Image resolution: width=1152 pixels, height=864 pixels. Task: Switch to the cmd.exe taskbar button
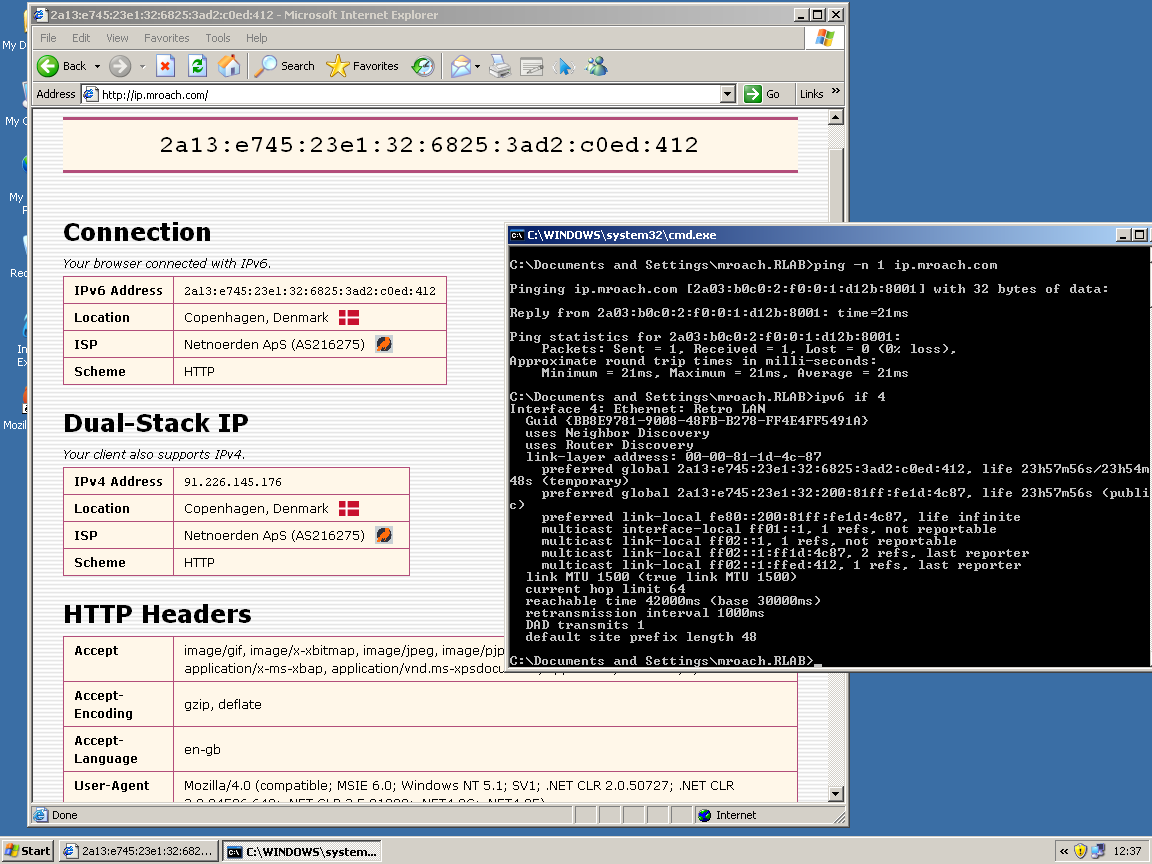tap(302, 852)
